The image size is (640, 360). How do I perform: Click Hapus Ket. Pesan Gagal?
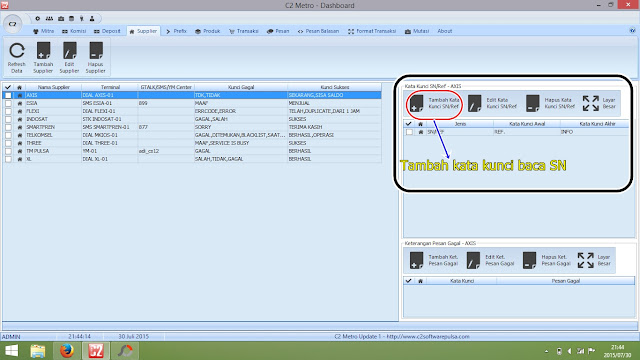click(x=547, y=260)
